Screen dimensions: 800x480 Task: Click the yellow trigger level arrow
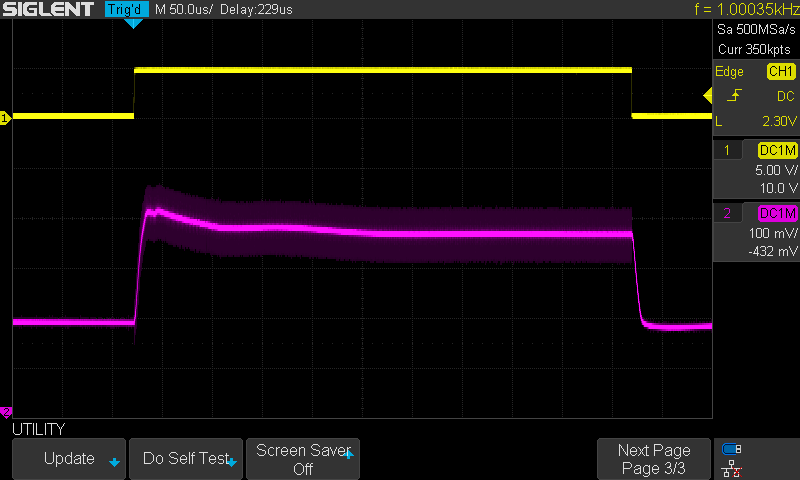(x=708, y=95)
